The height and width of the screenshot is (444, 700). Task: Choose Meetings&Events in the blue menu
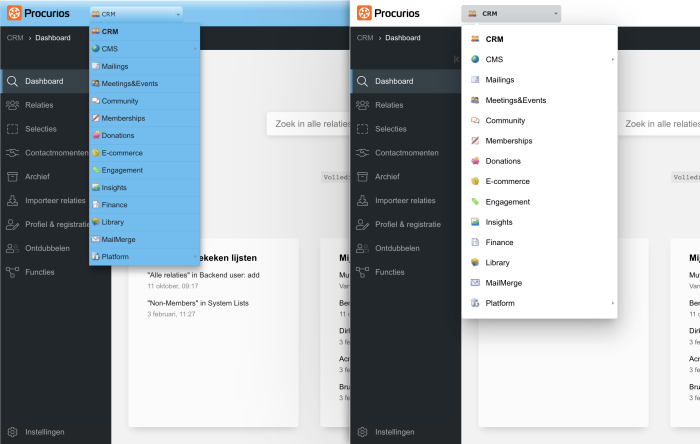pyautogui.click(x=144, y=83)
